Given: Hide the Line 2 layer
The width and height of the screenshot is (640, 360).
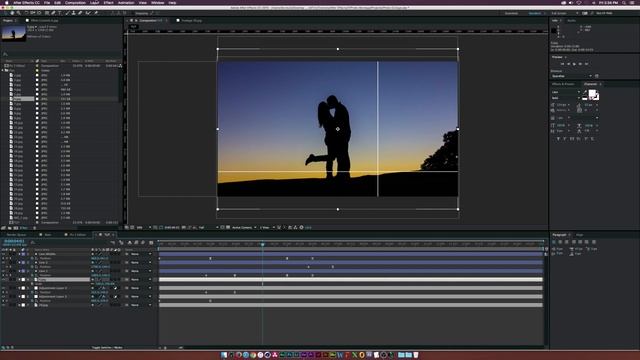Looking at the screenshot, I should pyautogui.click(x=3, y=262).
